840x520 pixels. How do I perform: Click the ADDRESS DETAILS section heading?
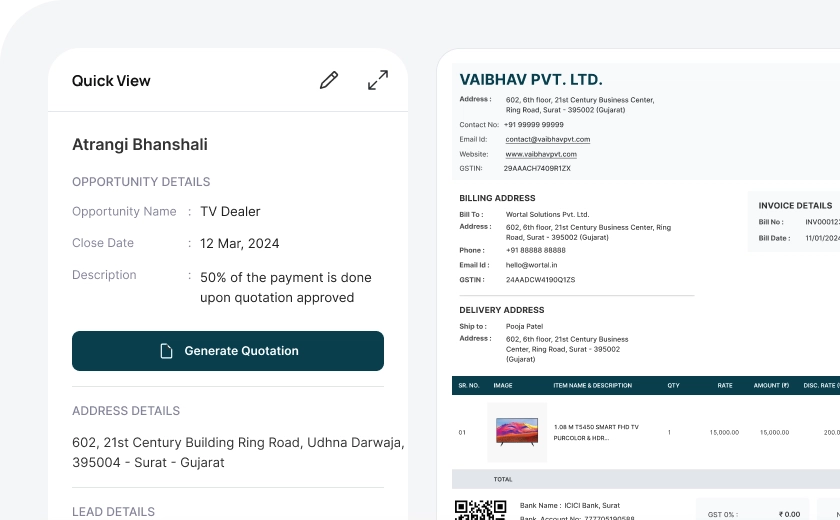[x=126, y=411]
